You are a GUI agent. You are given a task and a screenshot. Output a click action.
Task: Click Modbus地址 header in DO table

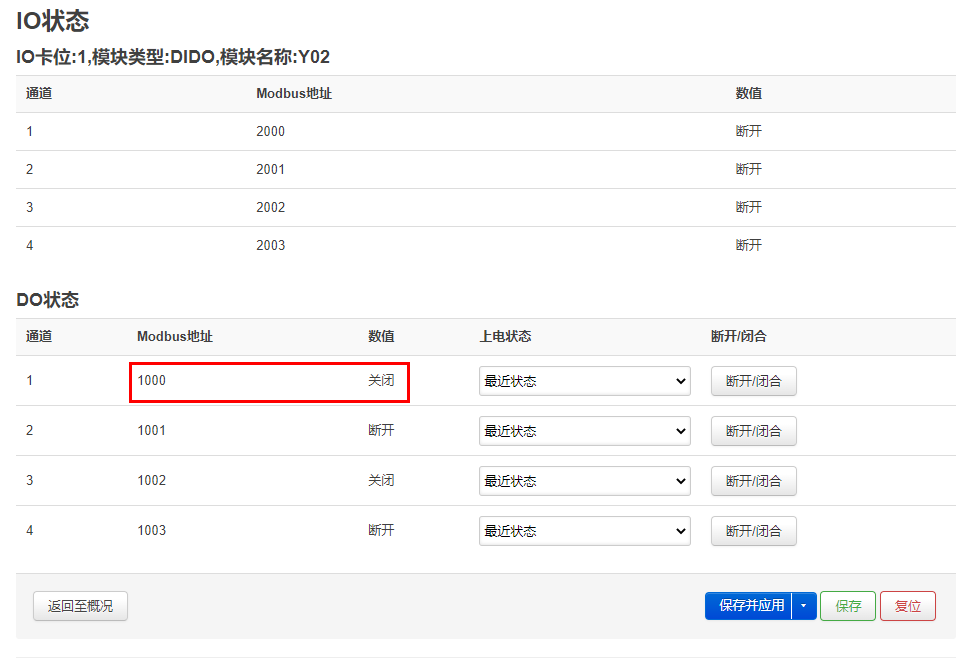click(x=175, y=336)
